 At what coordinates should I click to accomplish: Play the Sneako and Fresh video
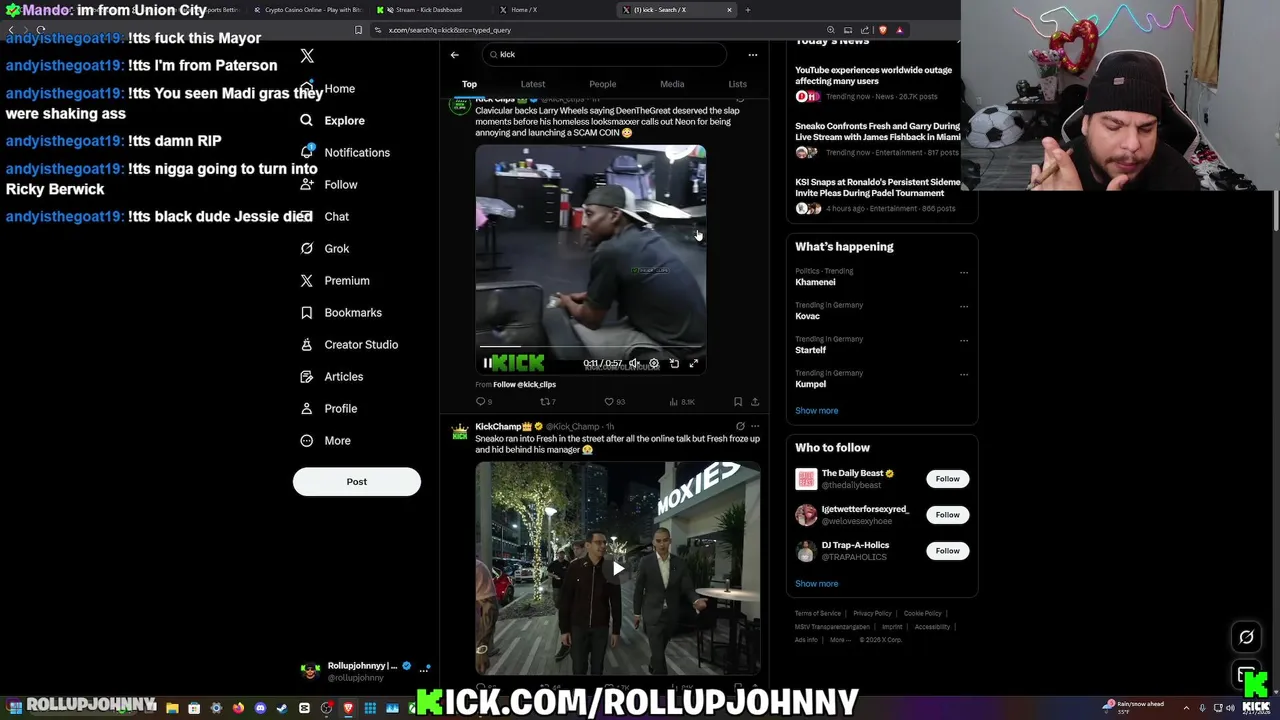tap(618, 568)
